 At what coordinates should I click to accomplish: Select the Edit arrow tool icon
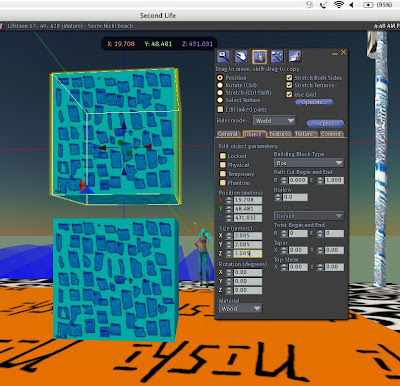(259, 56)
